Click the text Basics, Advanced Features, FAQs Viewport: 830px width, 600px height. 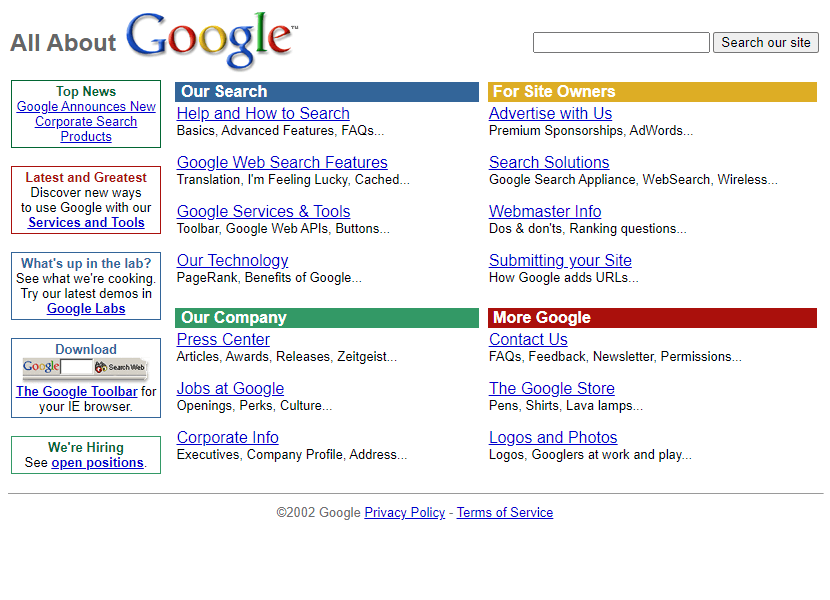(281, 131)
